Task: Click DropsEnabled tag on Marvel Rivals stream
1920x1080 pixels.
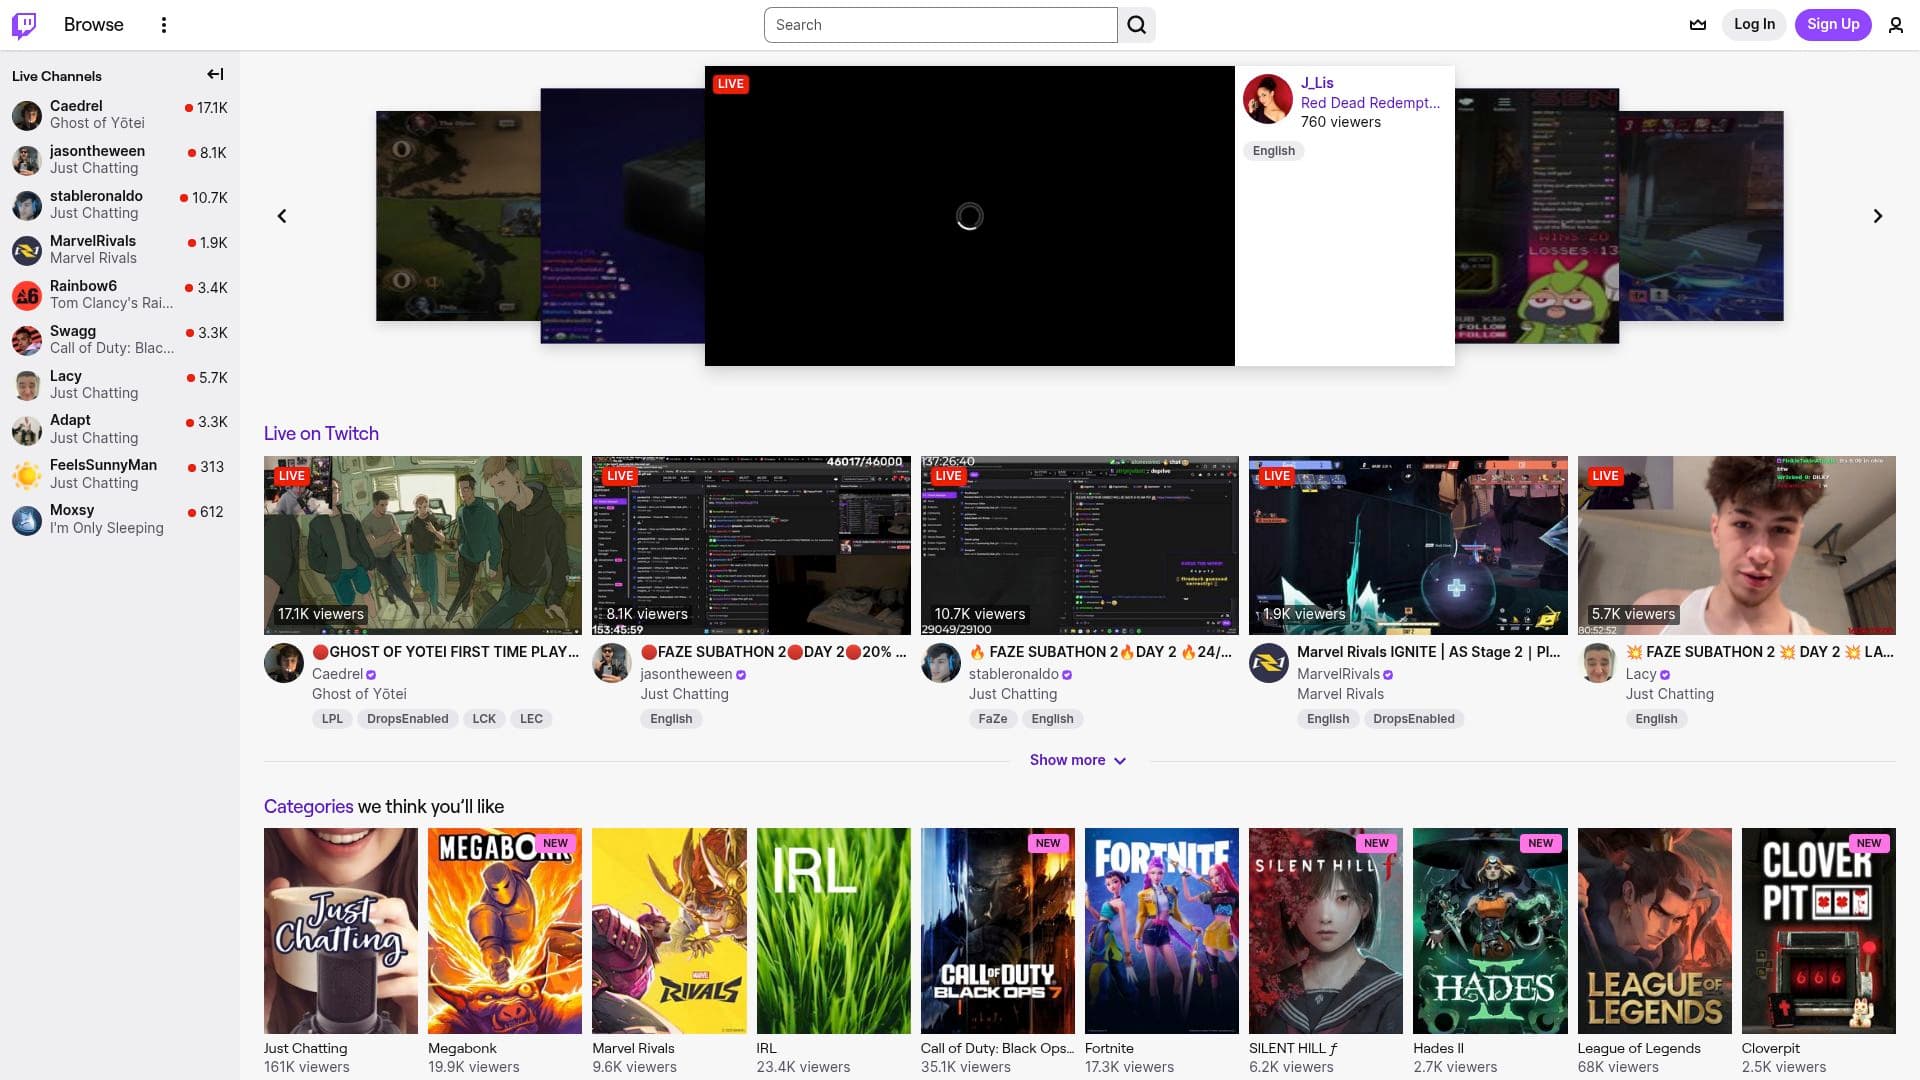Action: point(1414,719)
